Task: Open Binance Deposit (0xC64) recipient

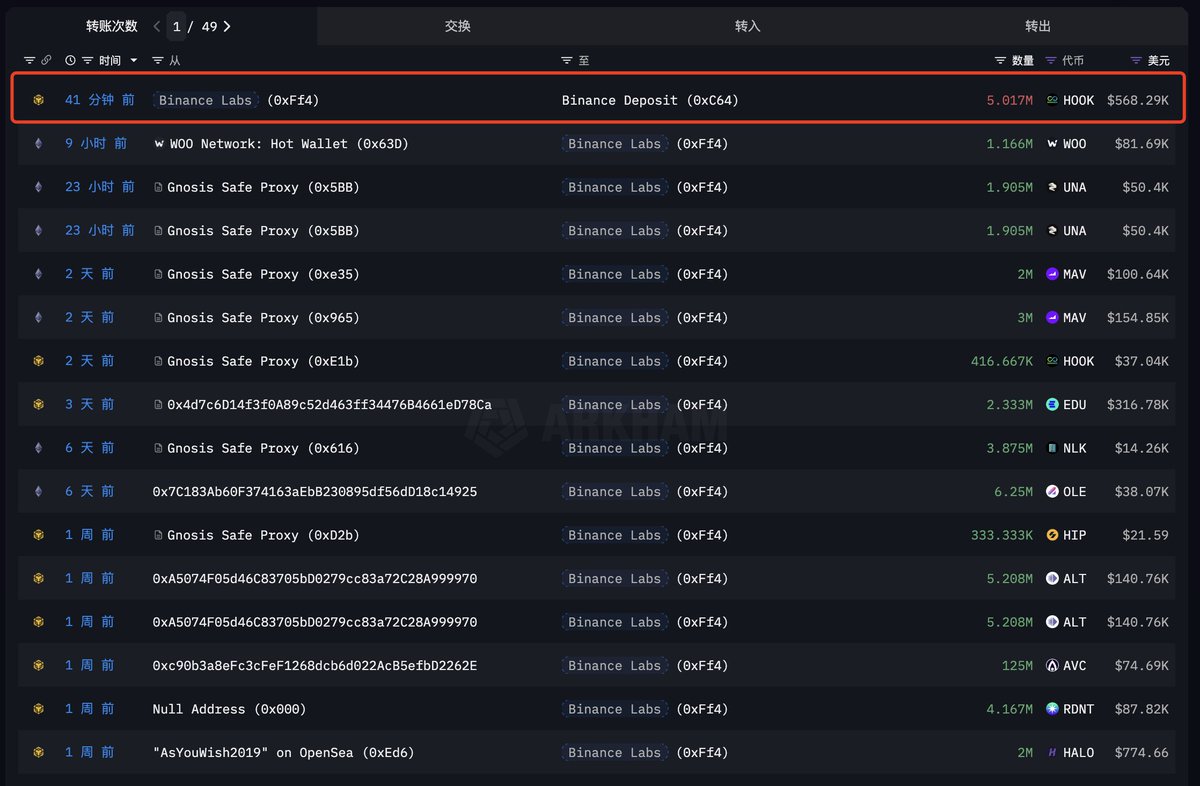Action: 650,100
